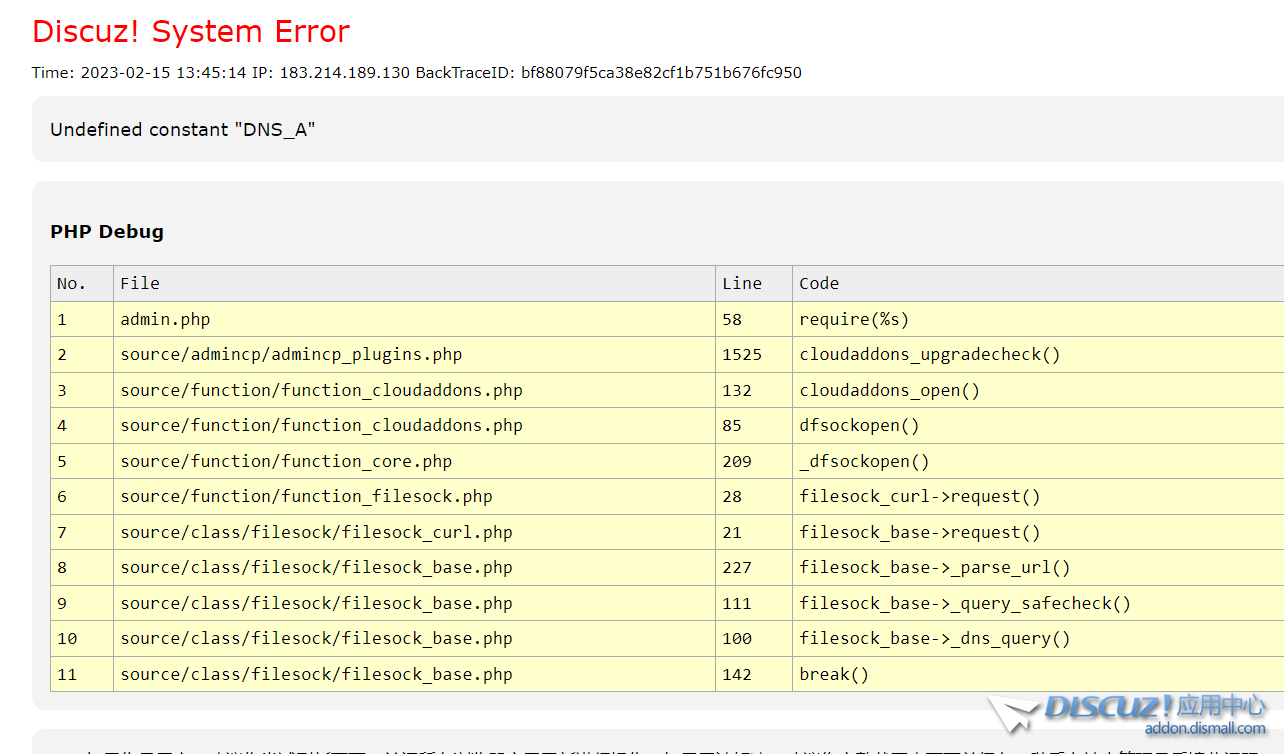Click the break() code cell
Screen dimensions: 1284x754
[834, 675]
